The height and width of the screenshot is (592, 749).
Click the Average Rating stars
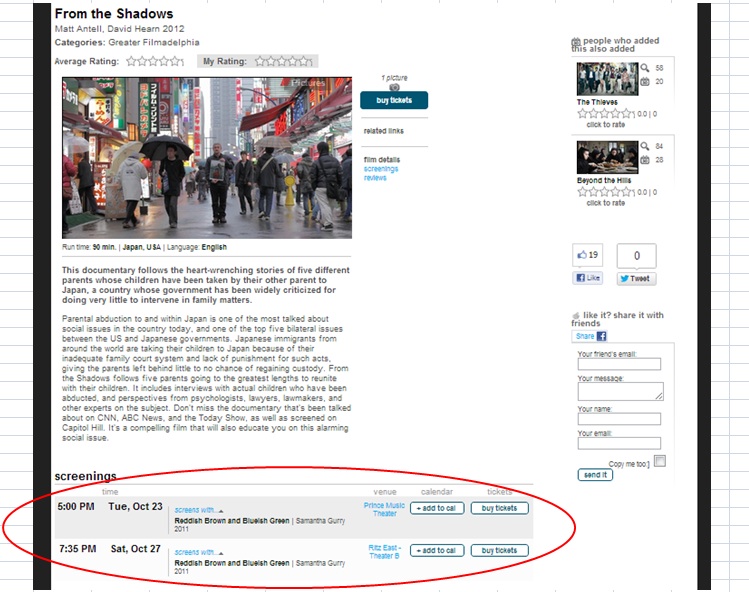pos(155,61)
